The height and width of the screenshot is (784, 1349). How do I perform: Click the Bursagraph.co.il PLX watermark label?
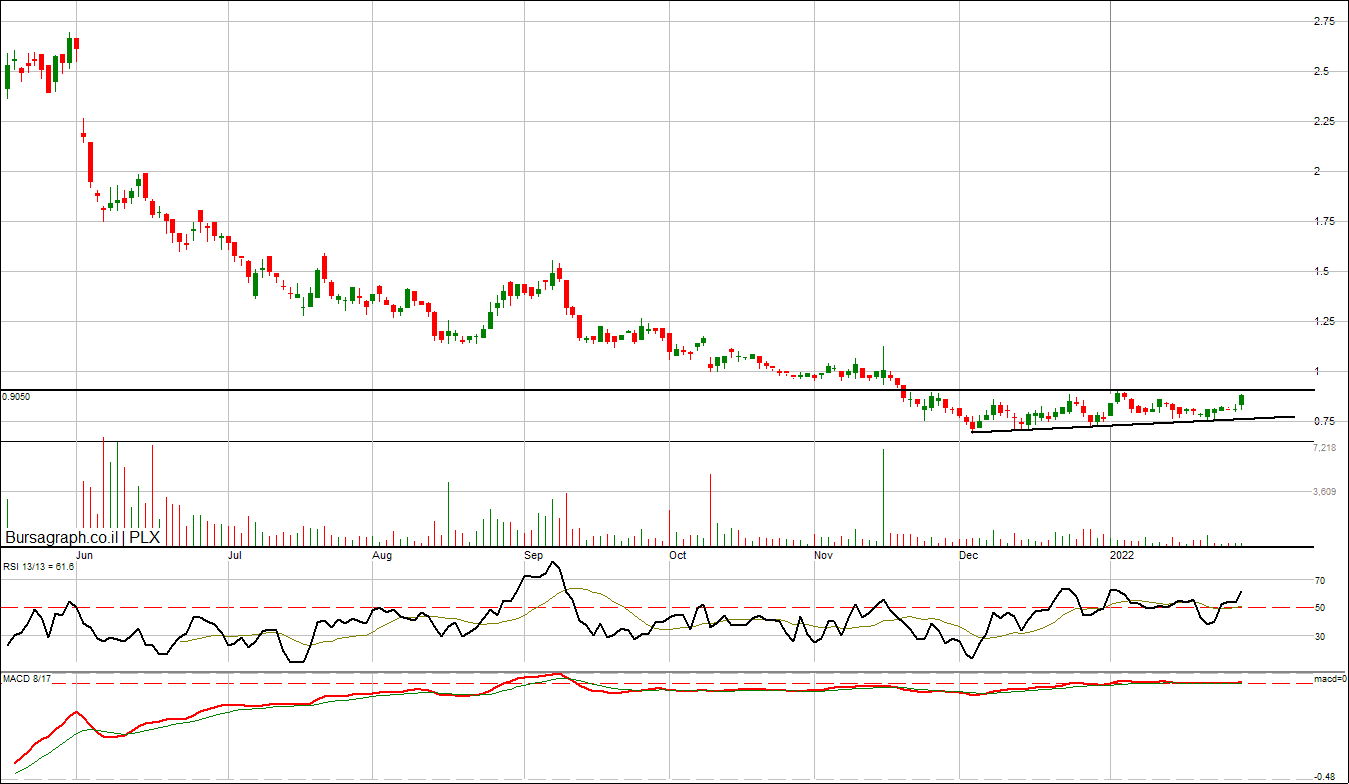coord(82,537)
